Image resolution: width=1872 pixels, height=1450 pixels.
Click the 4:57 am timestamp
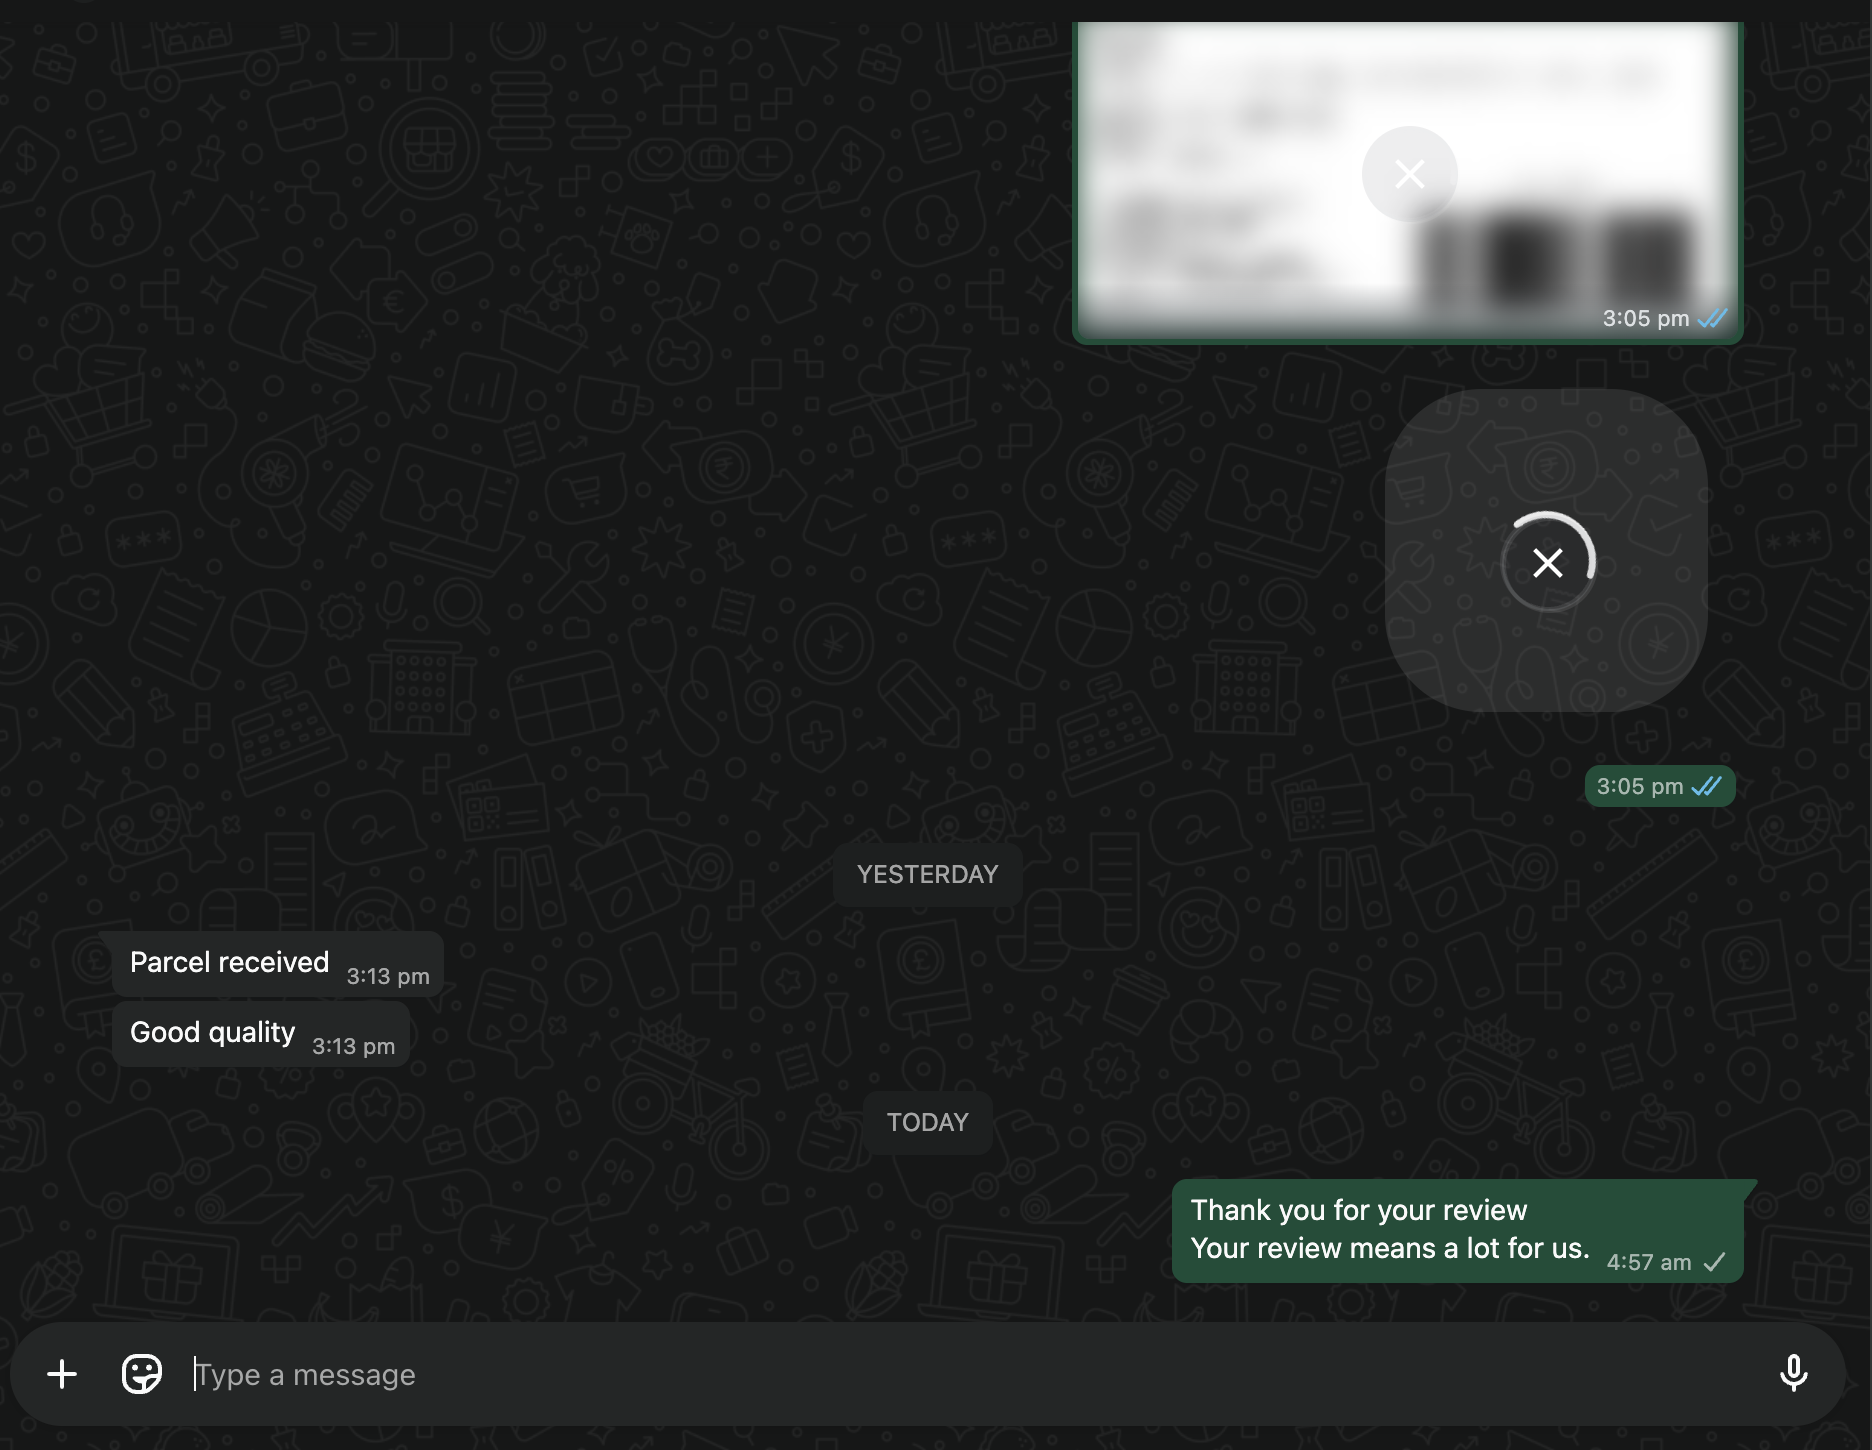point(1648,1262)
